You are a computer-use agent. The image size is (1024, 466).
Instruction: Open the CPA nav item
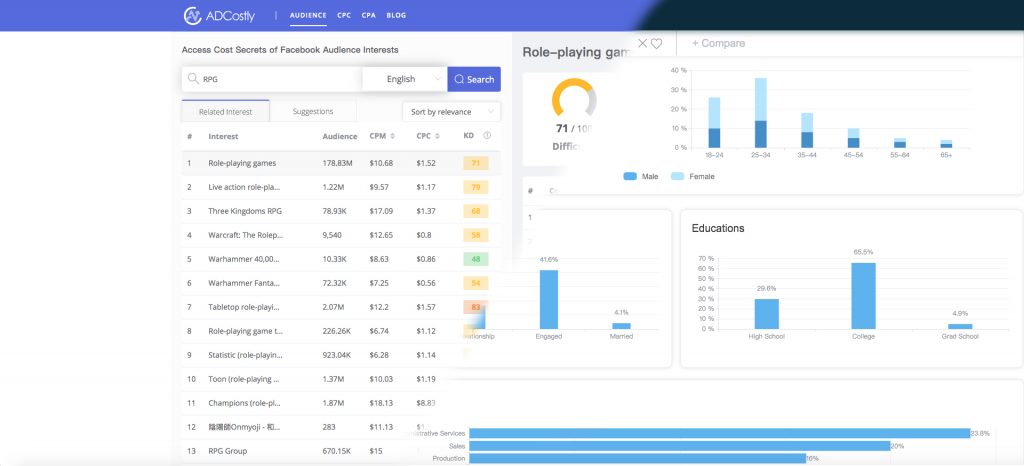tap(368, 15)
